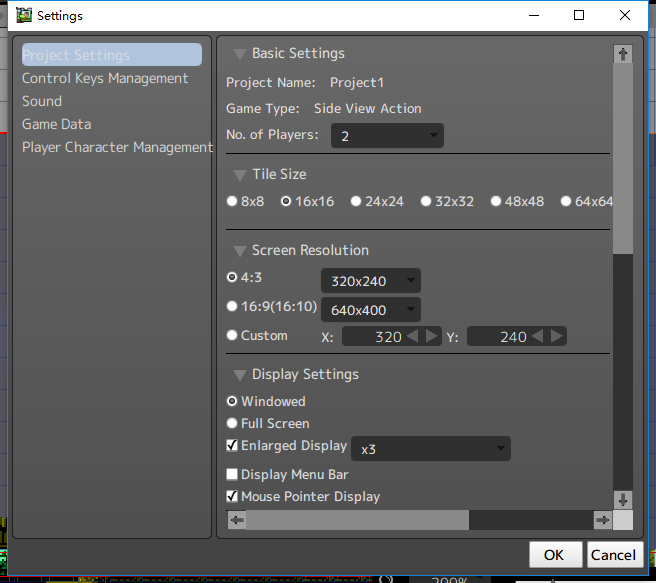Image resolution: width=656 pixels, height=583 pixels.
Task: Click the horizontal scrollbar right arrow
Action: (x=602, y=520)
